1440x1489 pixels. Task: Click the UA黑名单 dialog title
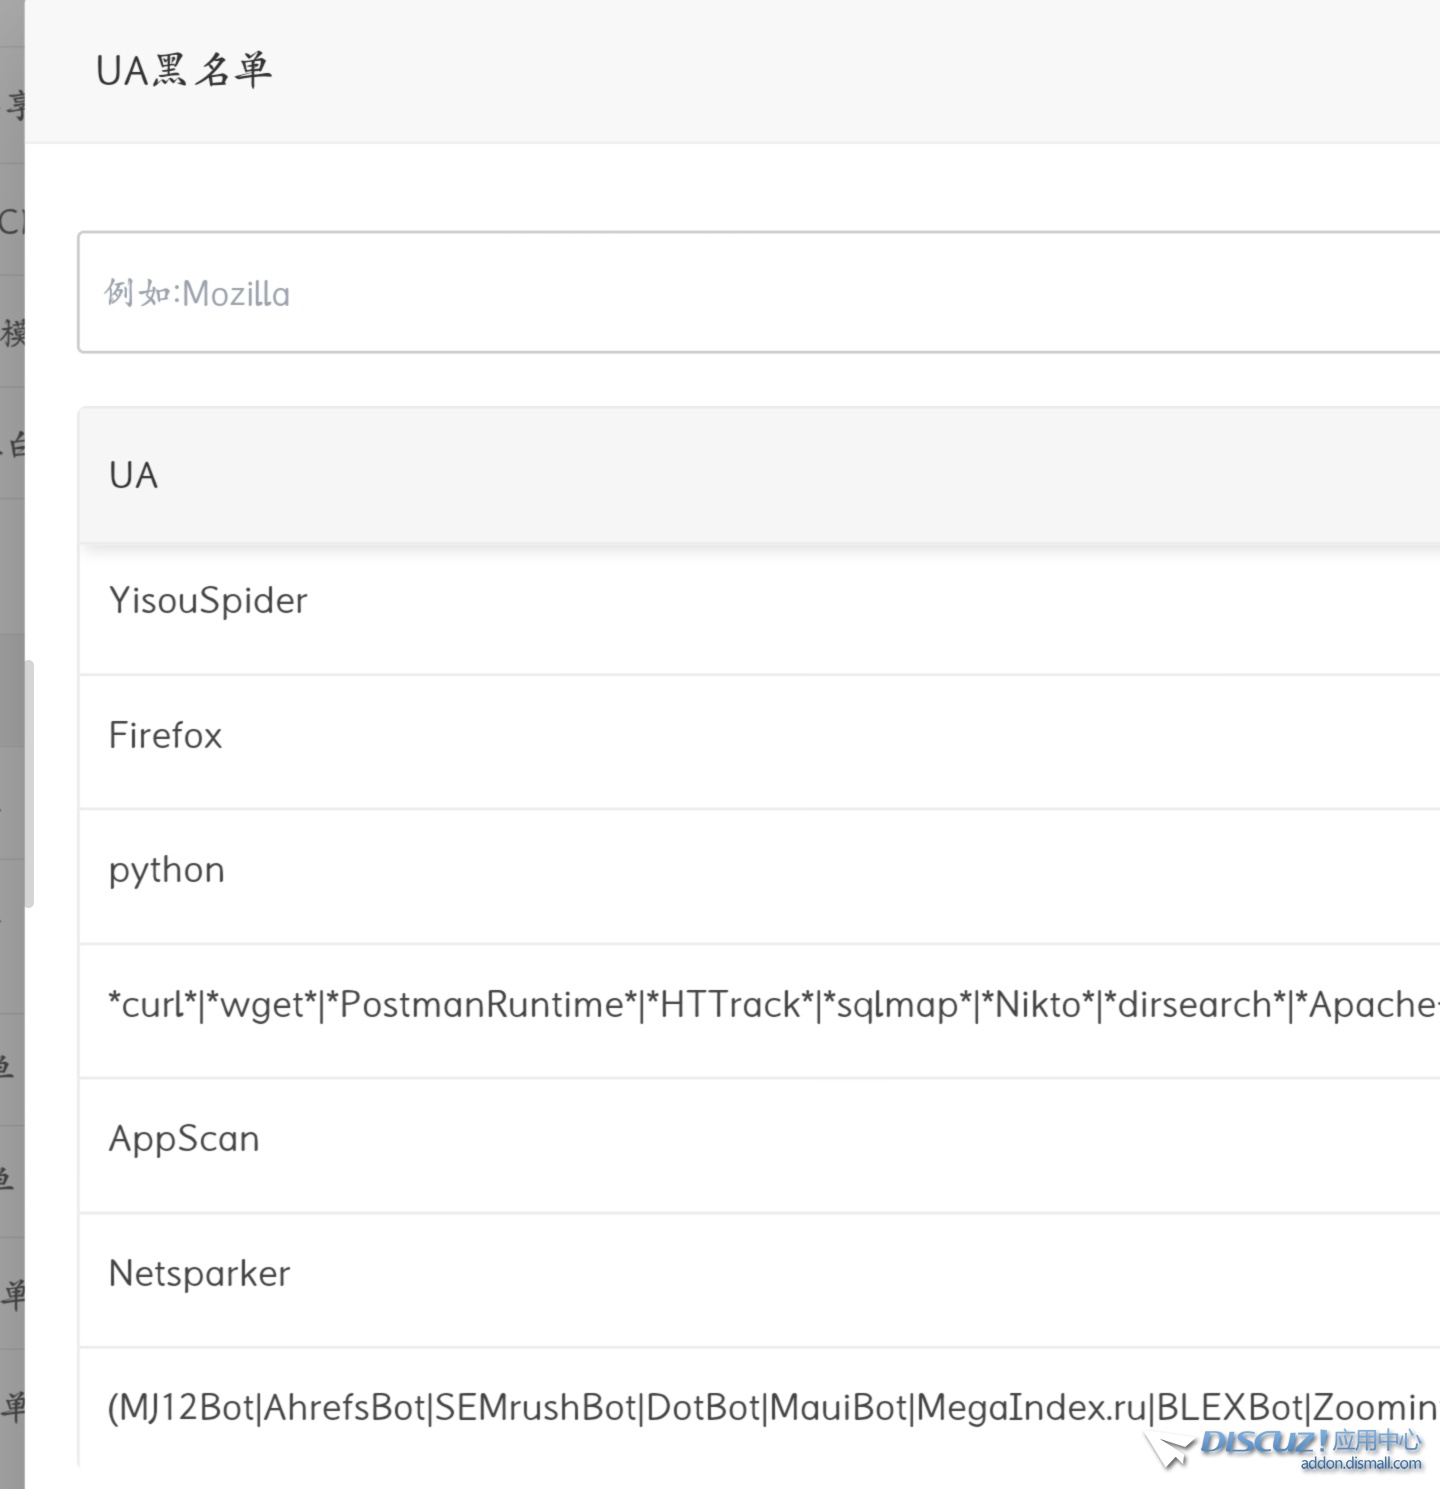click(x=183, y=71)
